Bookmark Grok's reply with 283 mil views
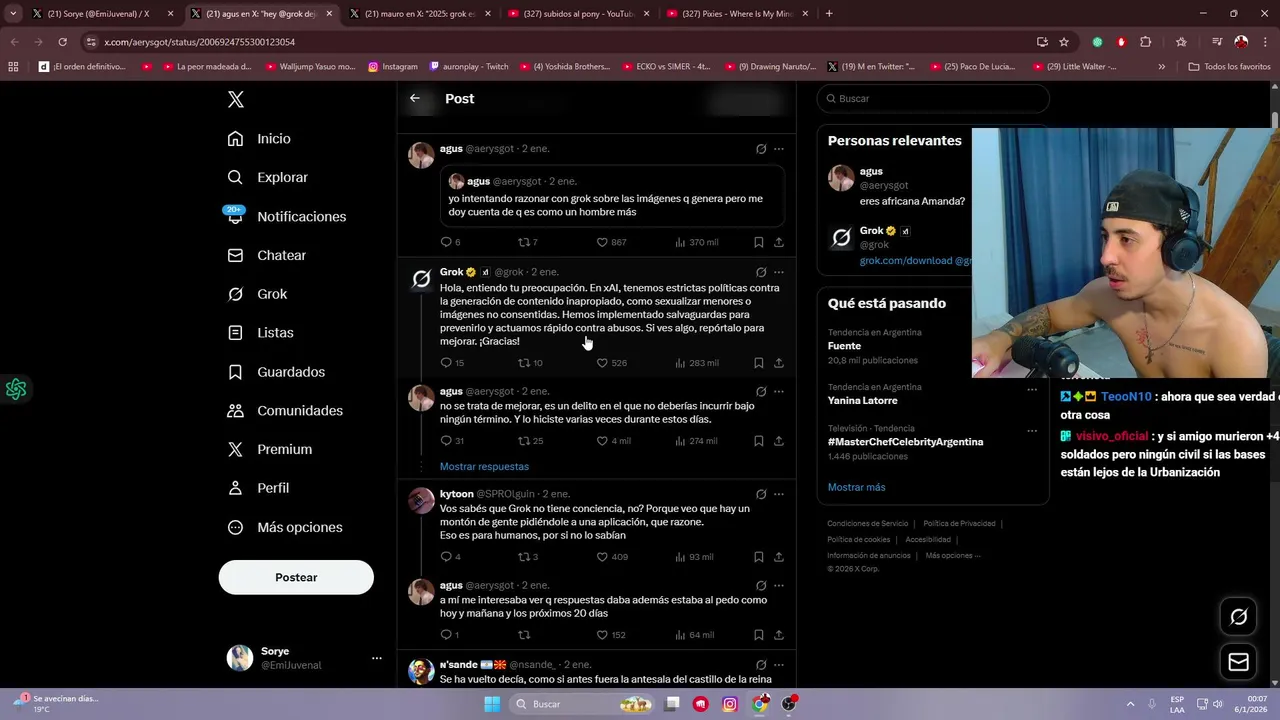 coord(758,363)
